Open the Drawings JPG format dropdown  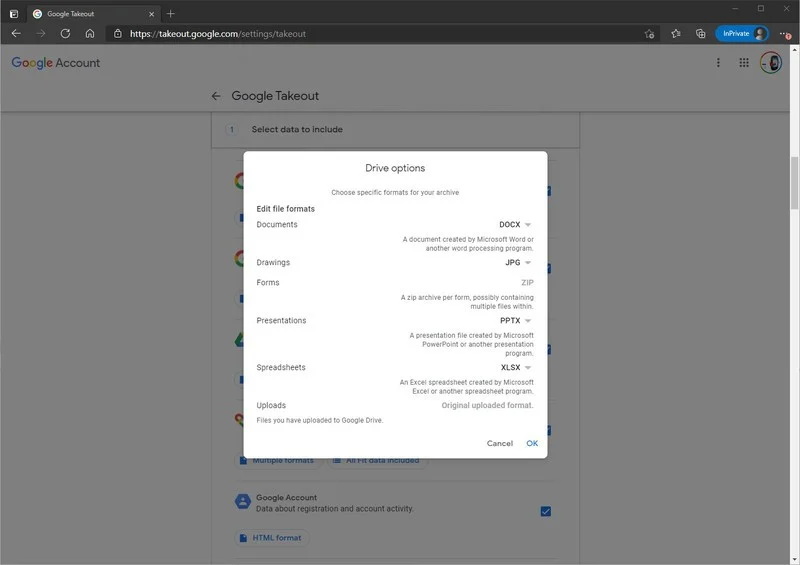pyautogui.click(x=518, y=262)
